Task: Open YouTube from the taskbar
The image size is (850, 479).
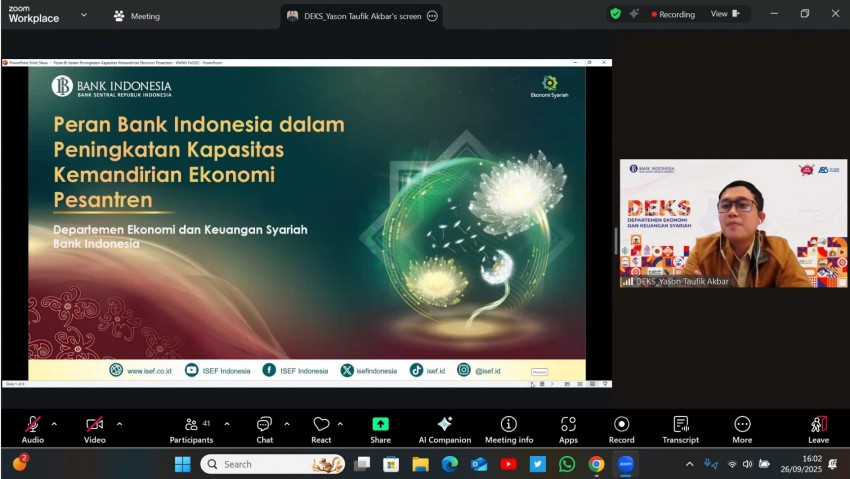Action: pos(508,464)
